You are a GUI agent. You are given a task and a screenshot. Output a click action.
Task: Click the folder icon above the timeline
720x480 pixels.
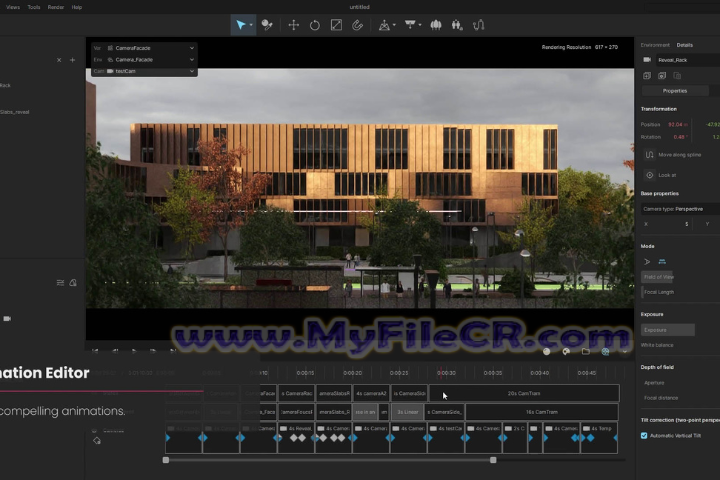[585, 351]
